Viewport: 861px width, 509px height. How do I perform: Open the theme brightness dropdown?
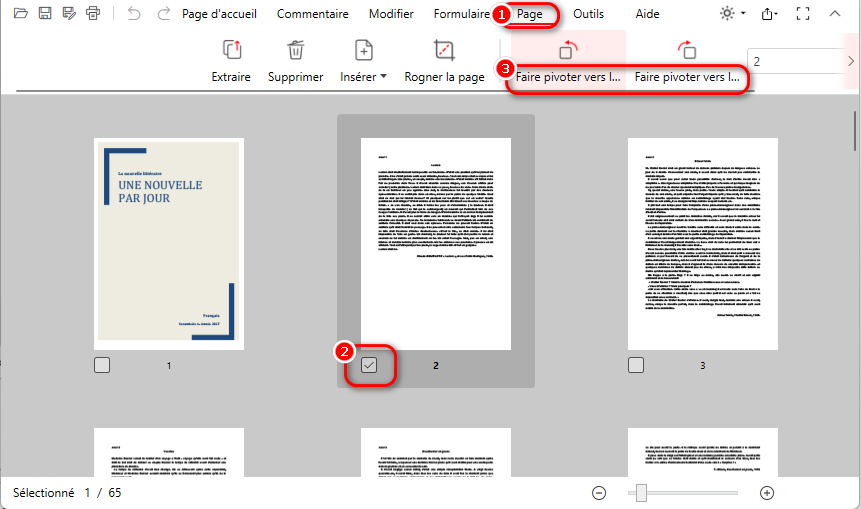[733, 13]
